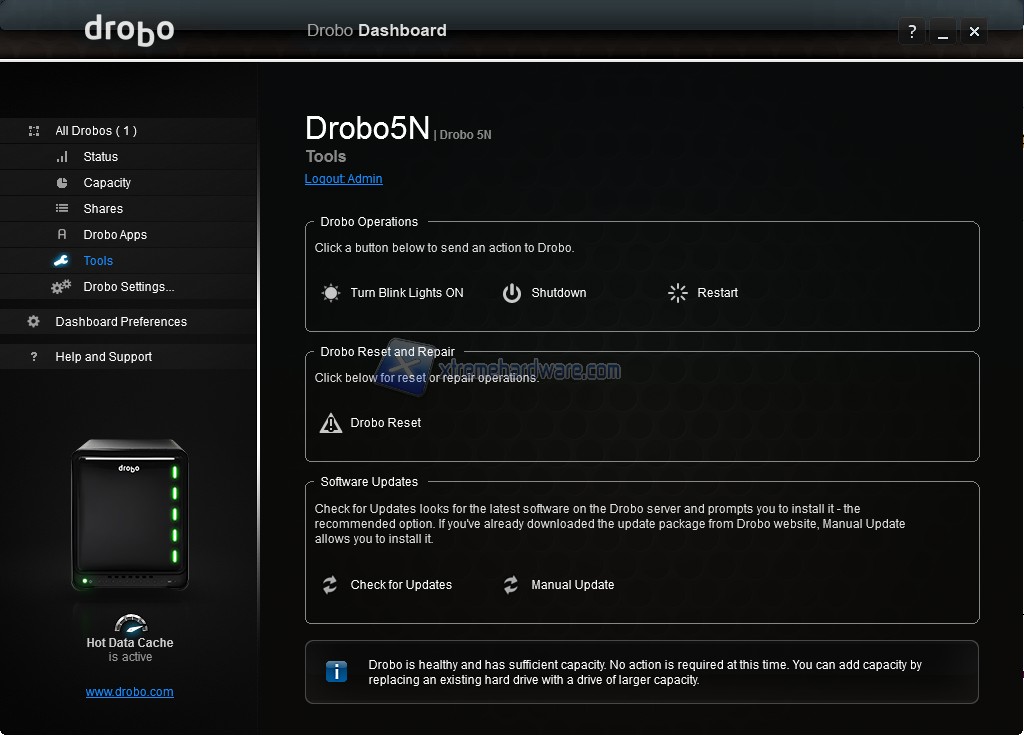Image resolution: width=1024 pixels, height=736 pixels.
Task: Visit the www.drobo.com link
Action: point(129,692)
